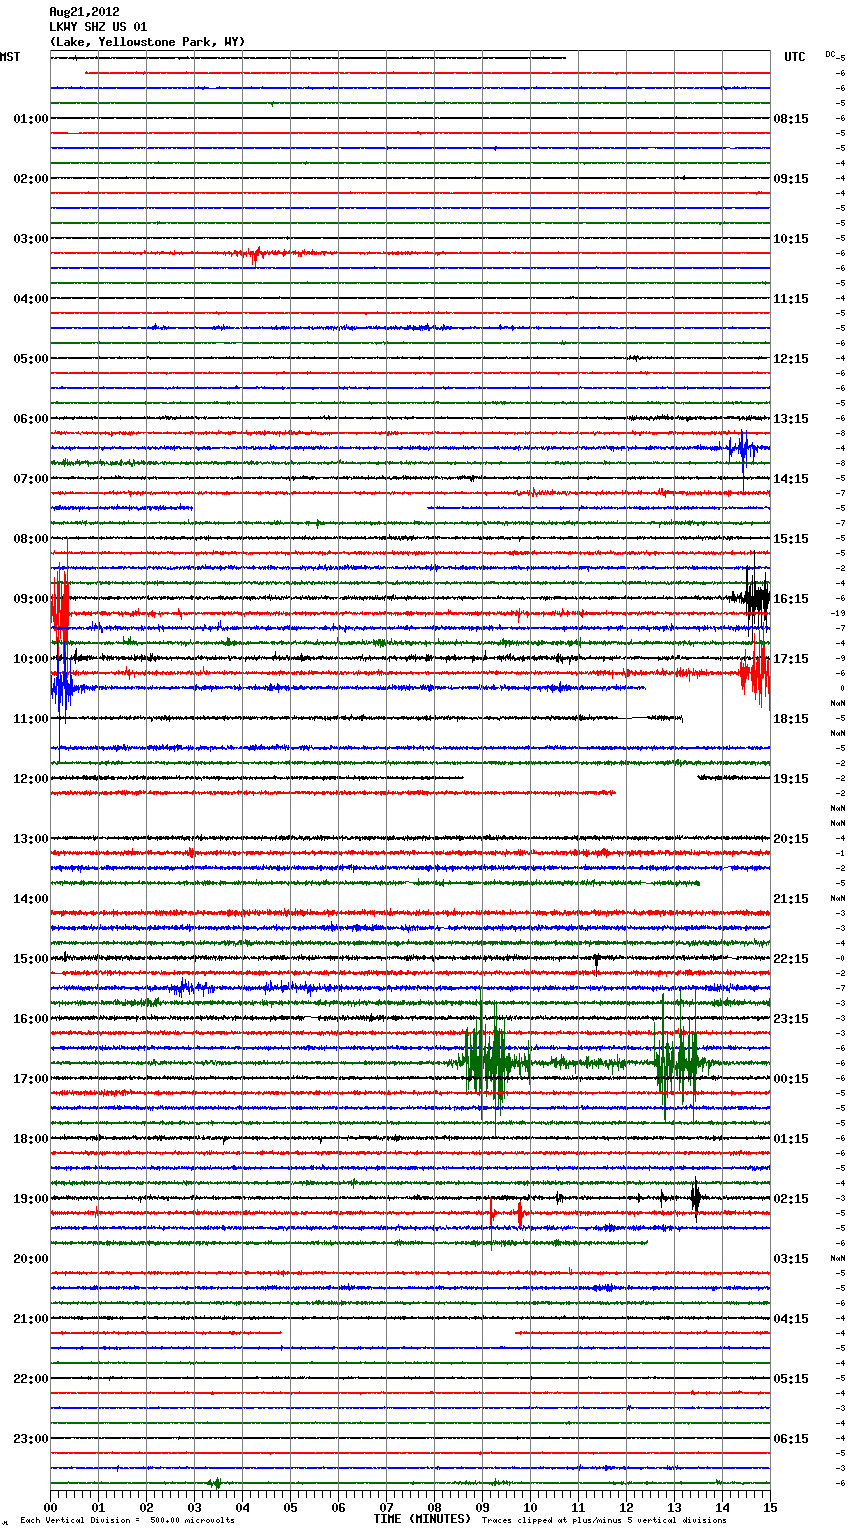This screenshot has width=850, height=1534.
Task: Click the 17:15 UTC time label
Action: point(791,659)
